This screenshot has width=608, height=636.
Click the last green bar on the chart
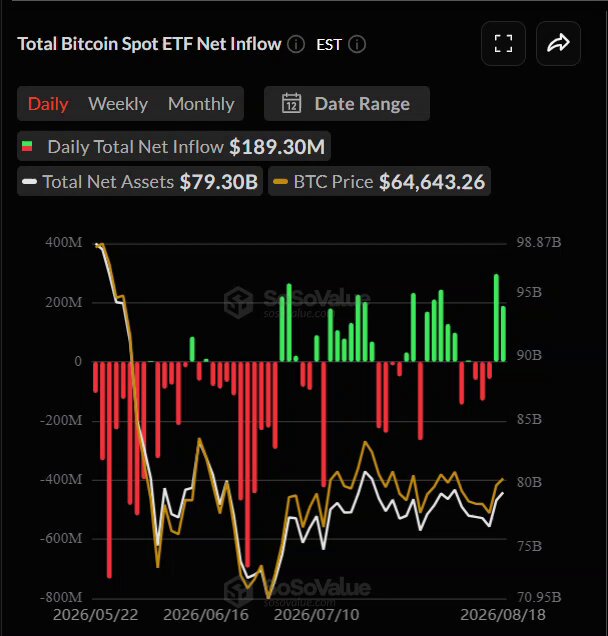[503, 334]
